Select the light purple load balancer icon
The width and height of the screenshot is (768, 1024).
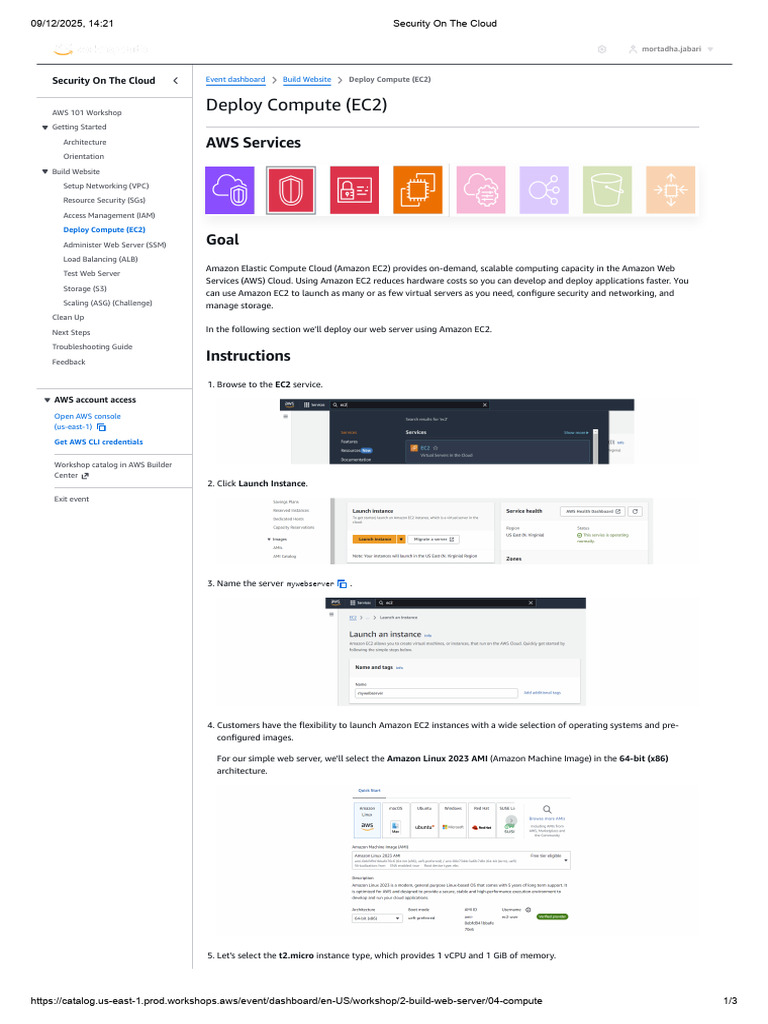pos(544,190)
